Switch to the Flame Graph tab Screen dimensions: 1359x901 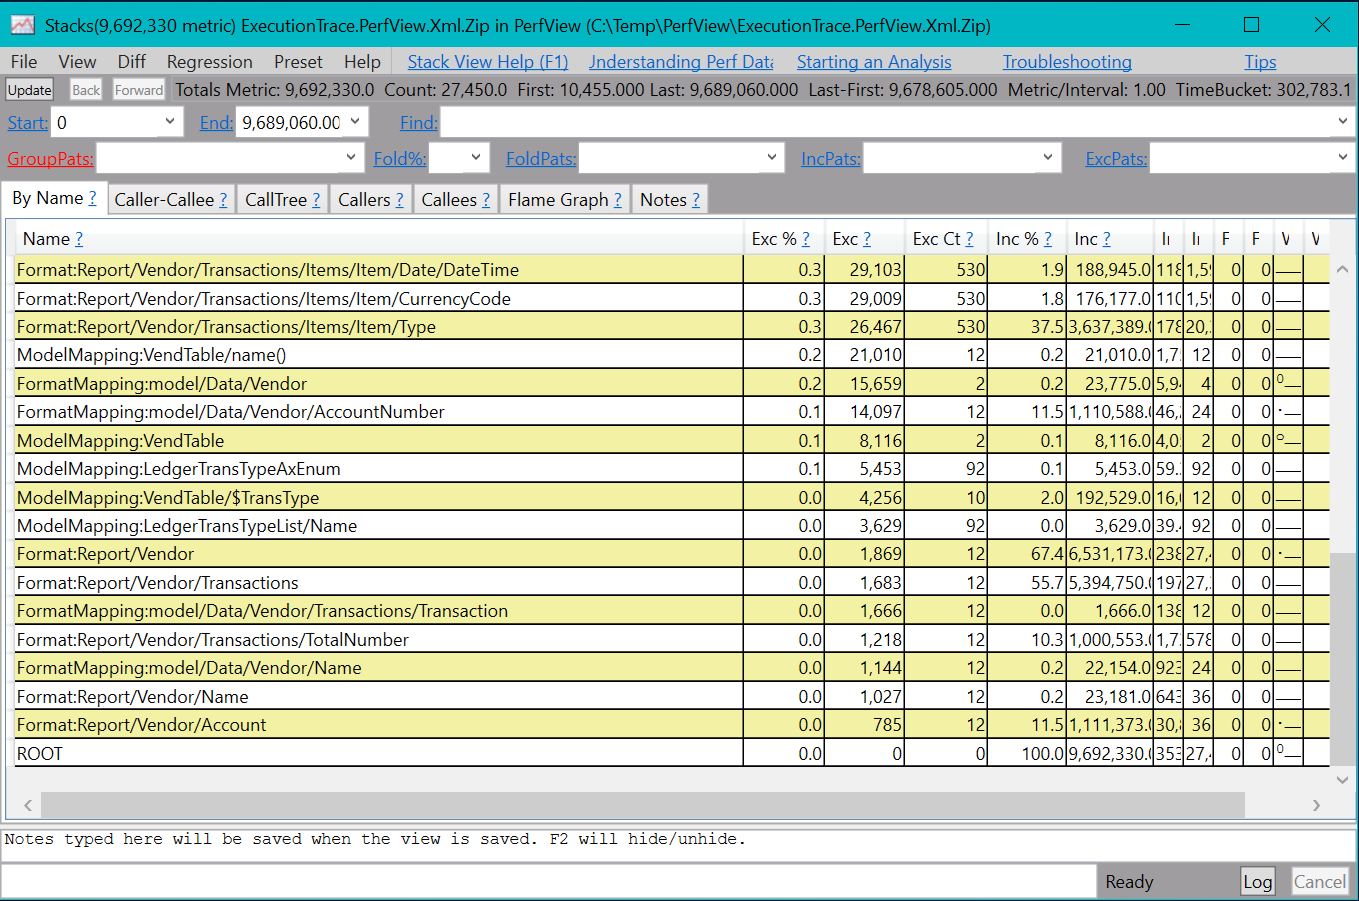[x=564, y=200]
